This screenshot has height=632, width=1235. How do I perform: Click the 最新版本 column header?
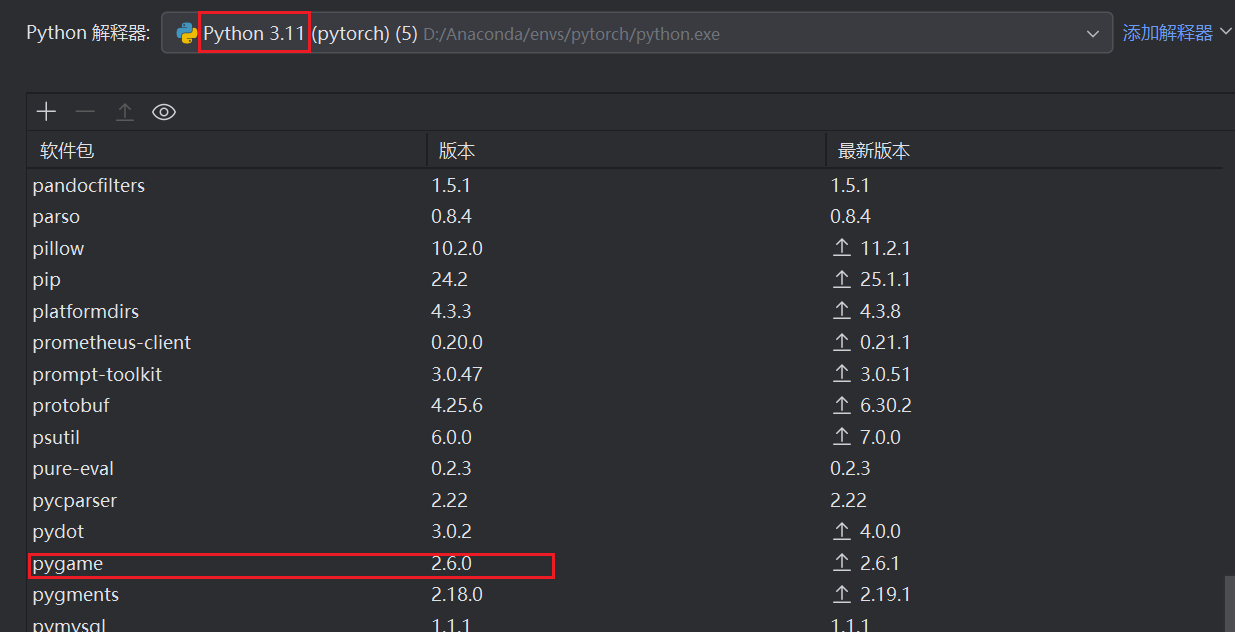click(874, 151)
